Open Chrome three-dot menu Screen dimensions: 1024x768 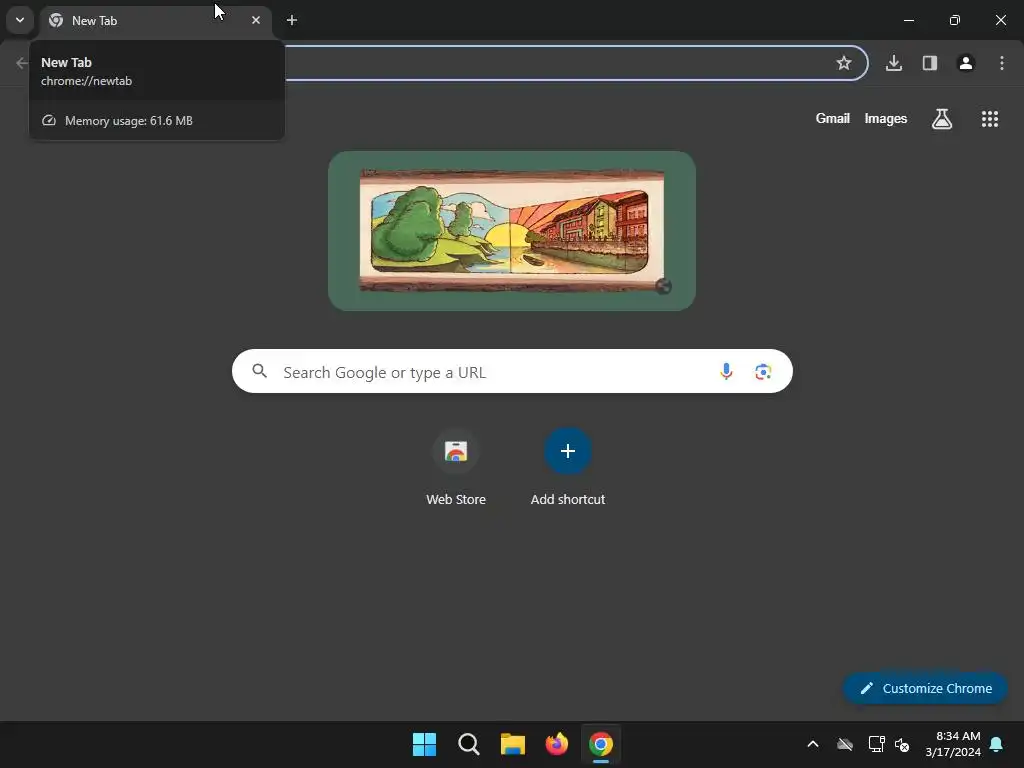pos(1002,63)
